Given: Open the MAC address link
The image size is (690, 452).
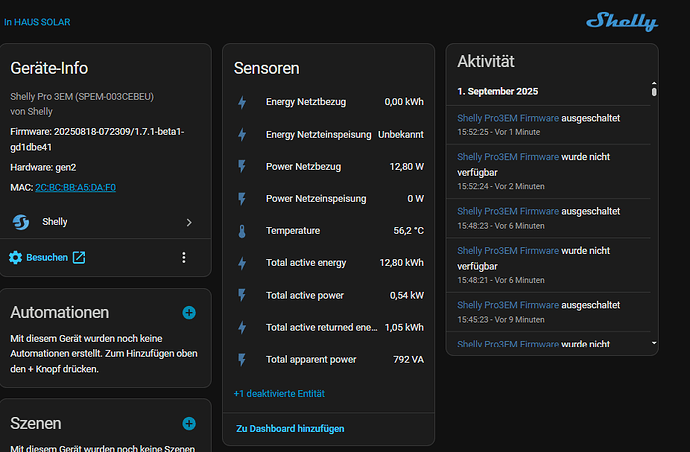Looking at the screenshot, I should coord(76,187).
